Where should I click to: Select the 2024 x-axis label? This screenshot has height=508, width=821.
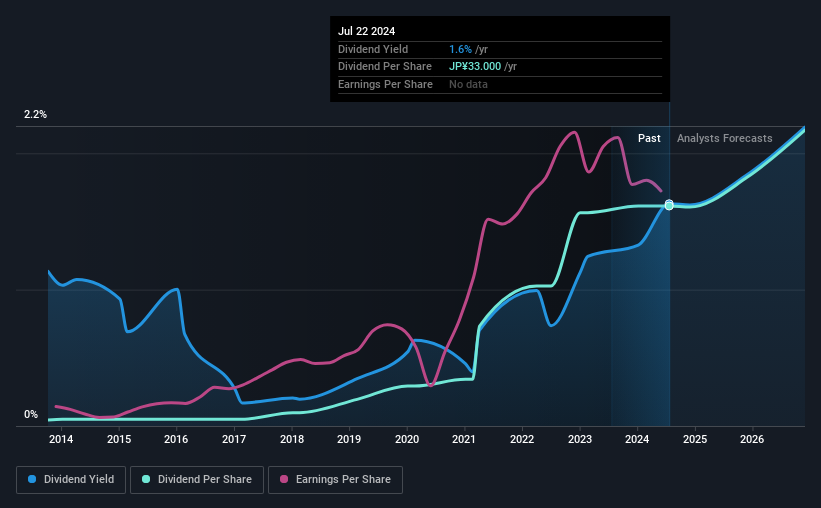[x=637, y=439]
